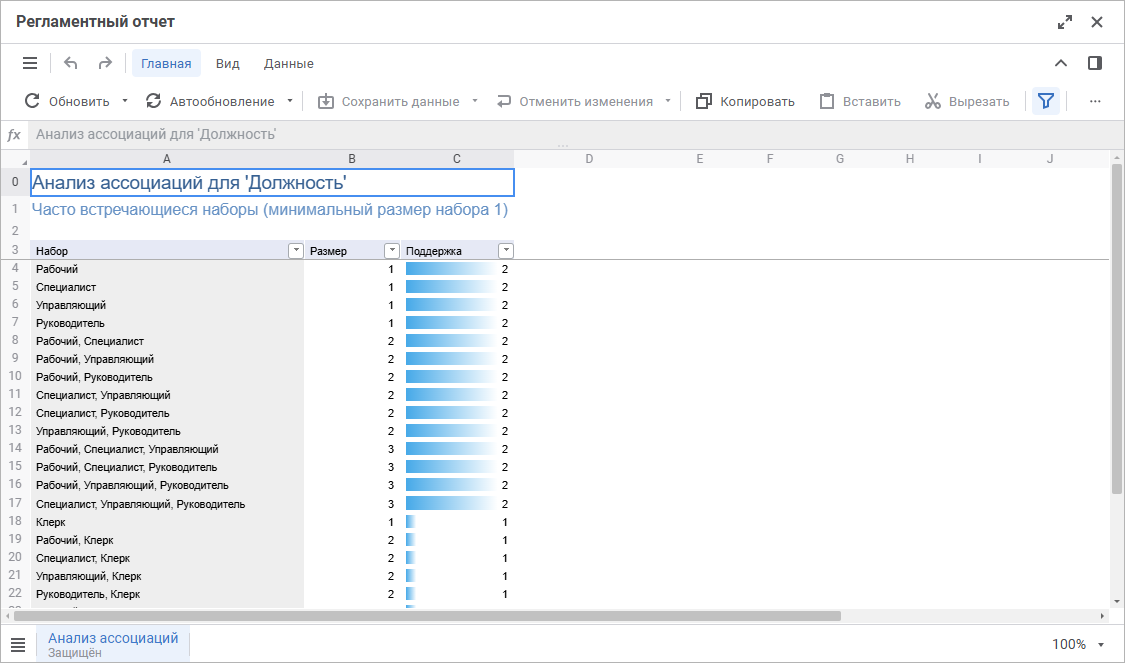Click the support data bar for Рабочий row
The height and width of the screenshot is (663, 1125).
tap(451, 269)
